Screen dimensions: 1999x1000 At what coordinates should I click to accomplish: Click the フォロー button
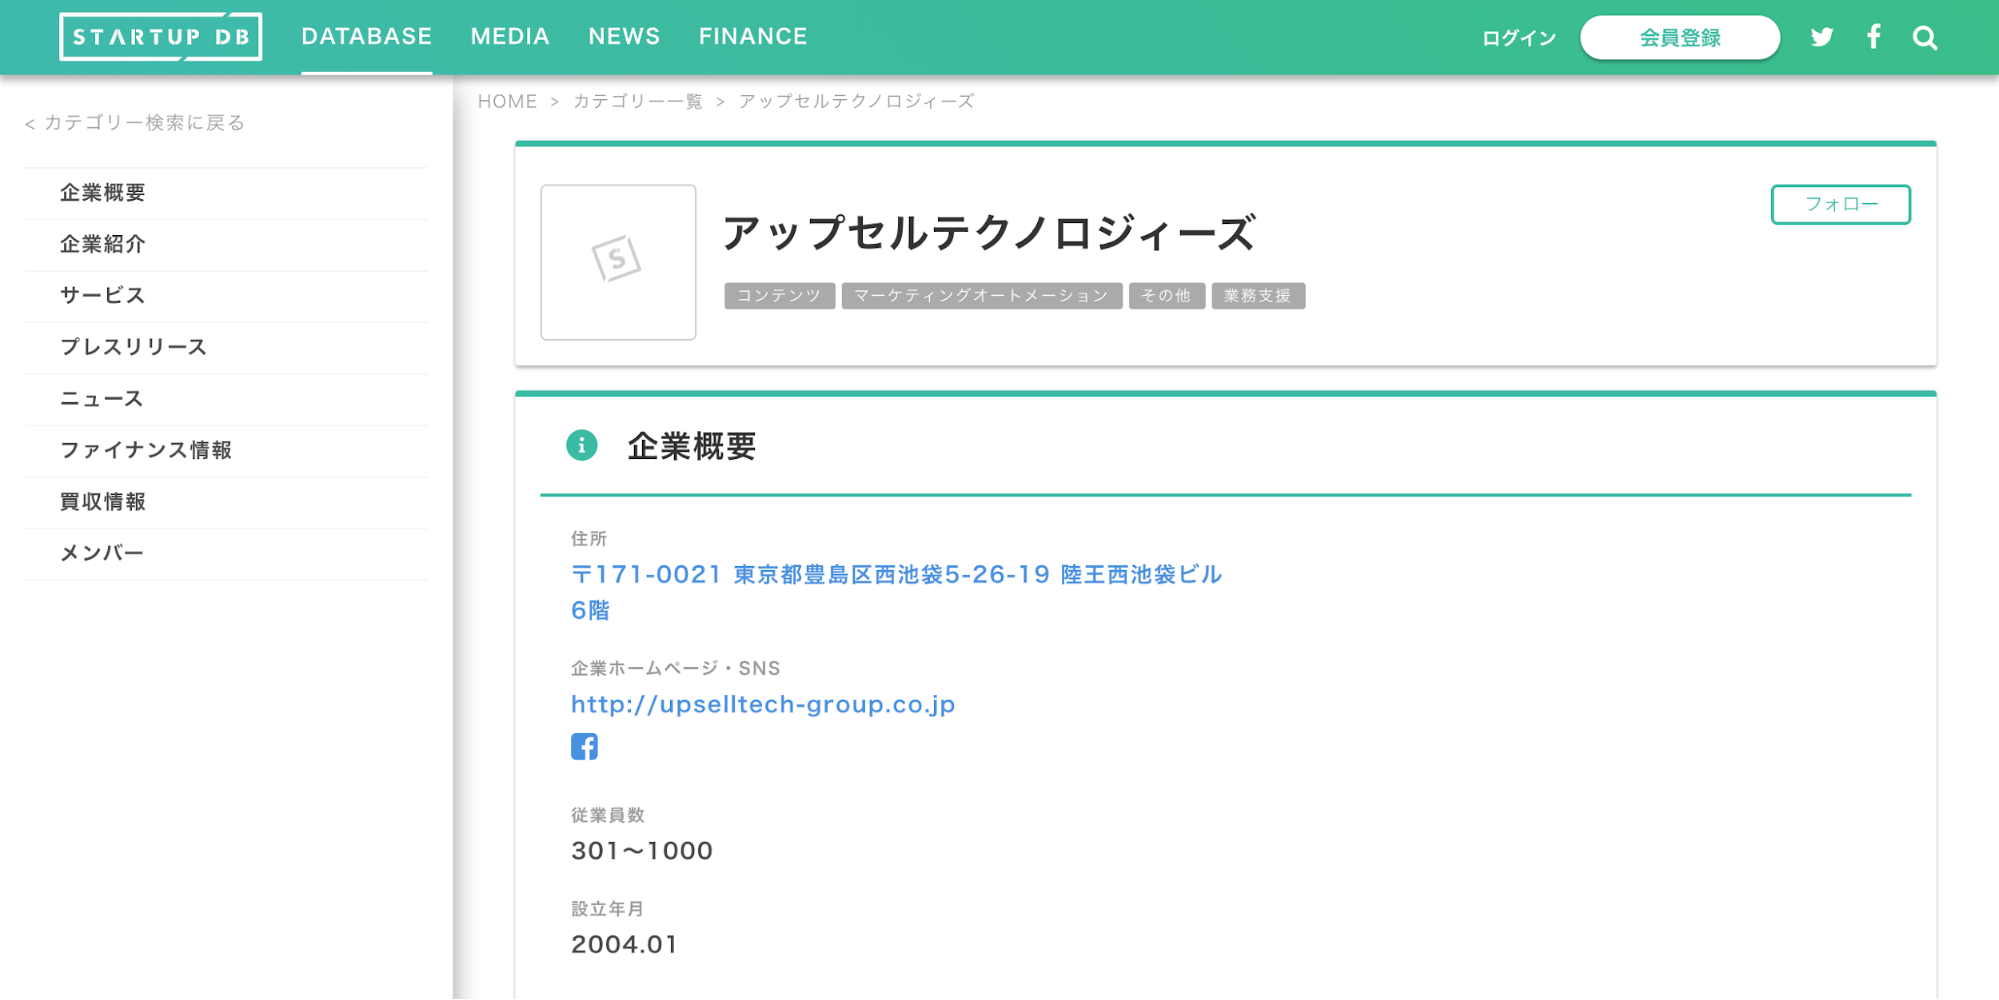click(1840, 204)
